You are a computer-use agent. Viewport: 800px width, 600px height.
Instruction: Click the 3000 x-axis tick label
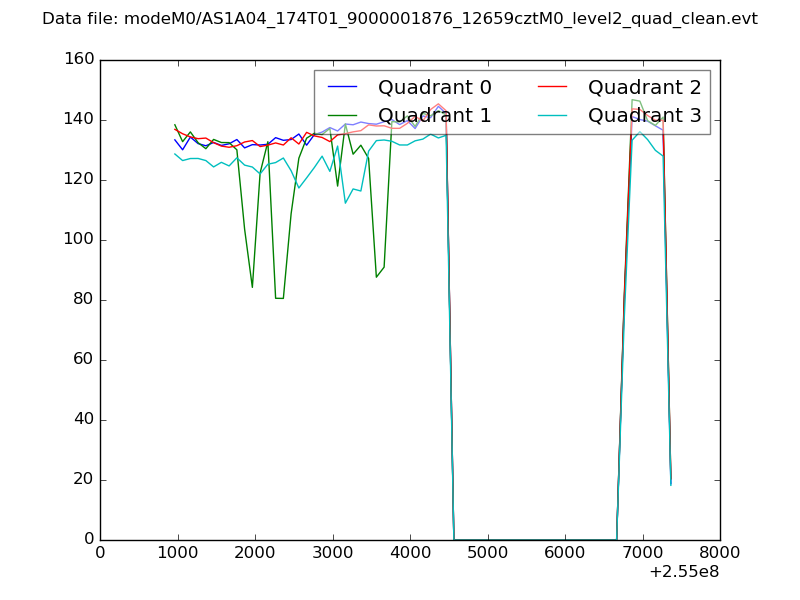click(332, 552)
